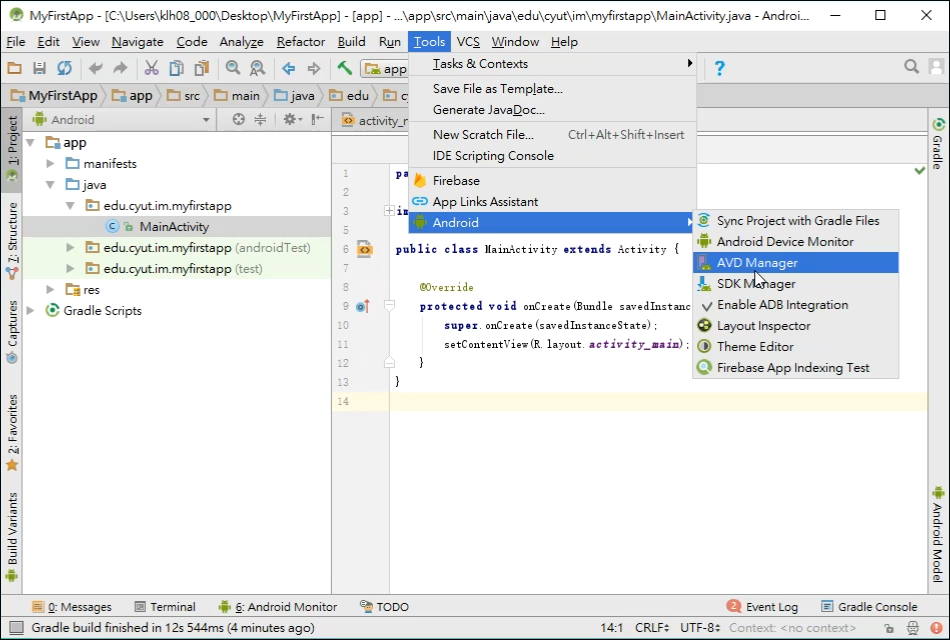Click the Forward navigation arrow
Image resolution: width=950 pixels, height=640 pixels.
click(313, 68)
